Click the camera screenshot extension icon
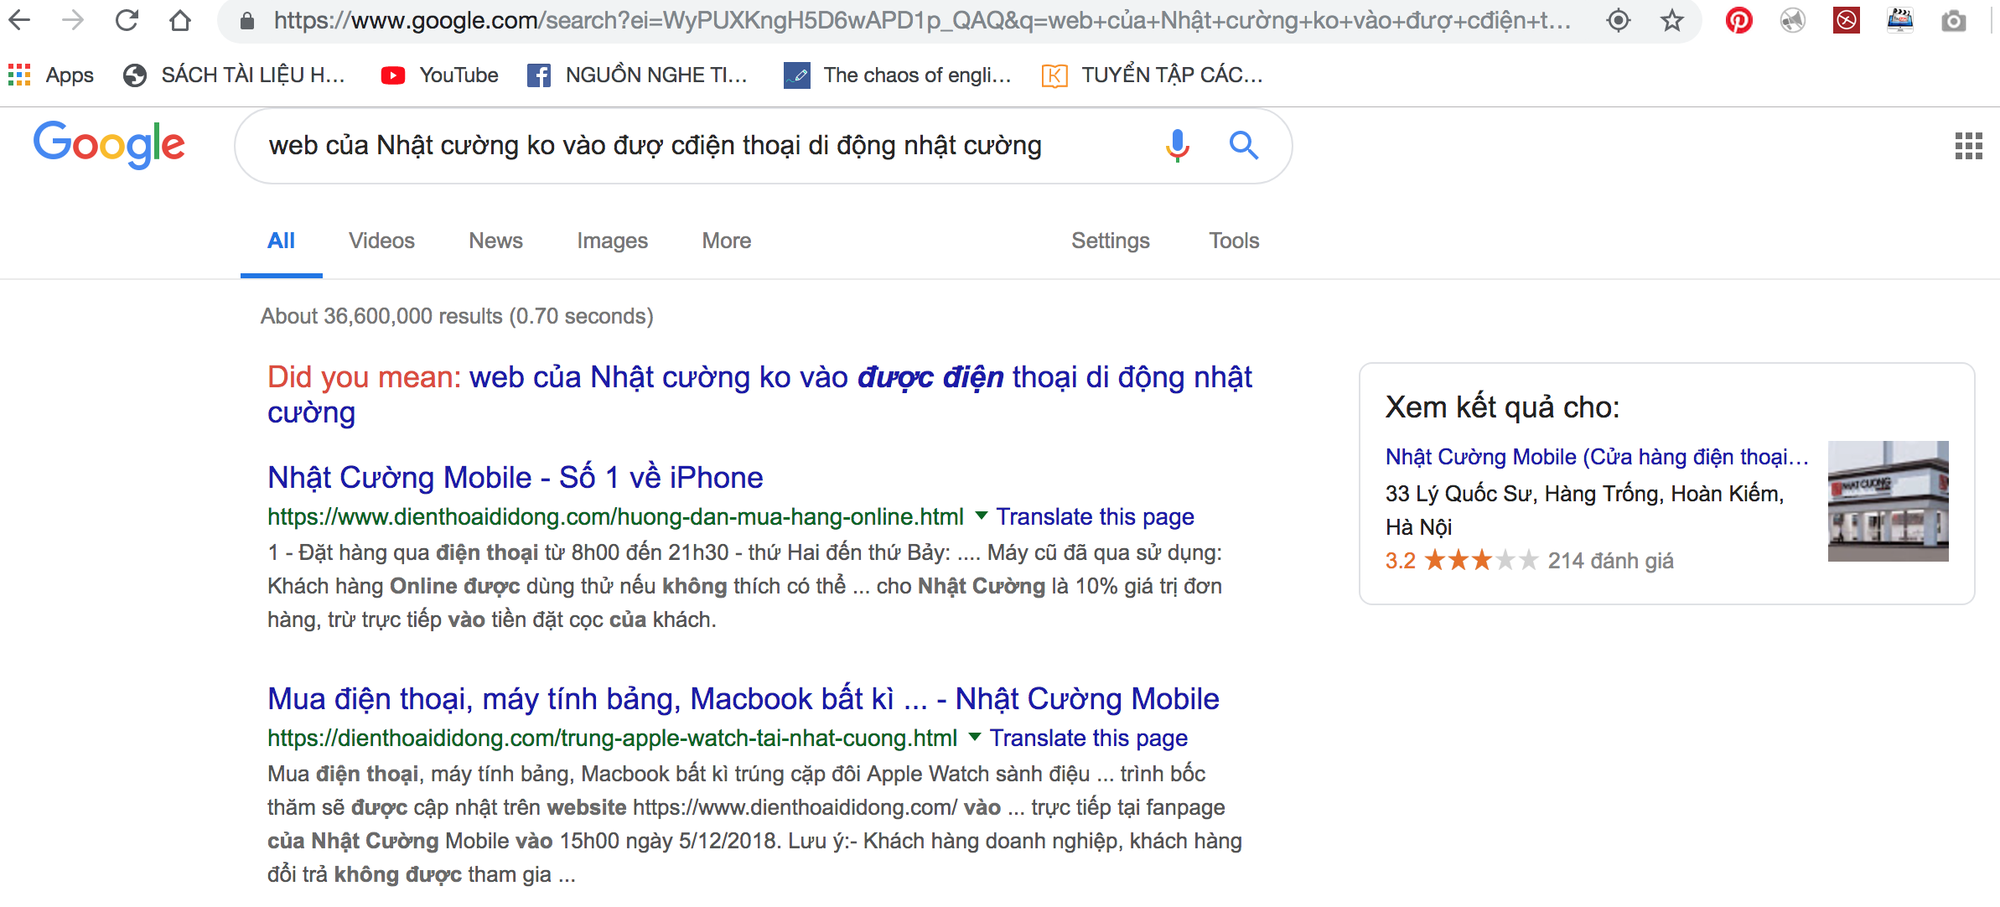 tap(1954, 20)
